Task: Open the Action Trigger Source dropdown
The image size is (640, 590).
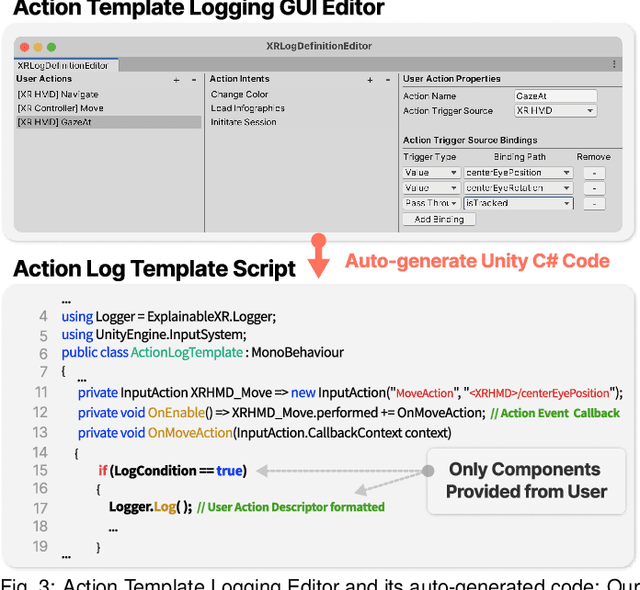Action: (555, 111)
